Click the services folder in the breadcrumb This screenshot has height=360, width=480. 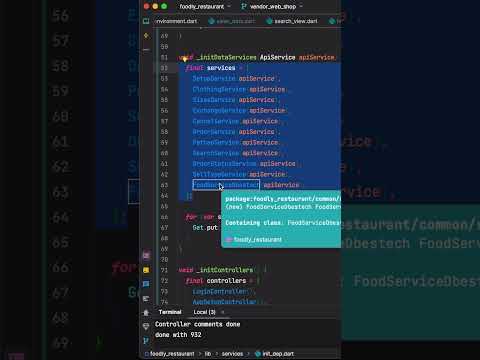[x=232, y=354]
